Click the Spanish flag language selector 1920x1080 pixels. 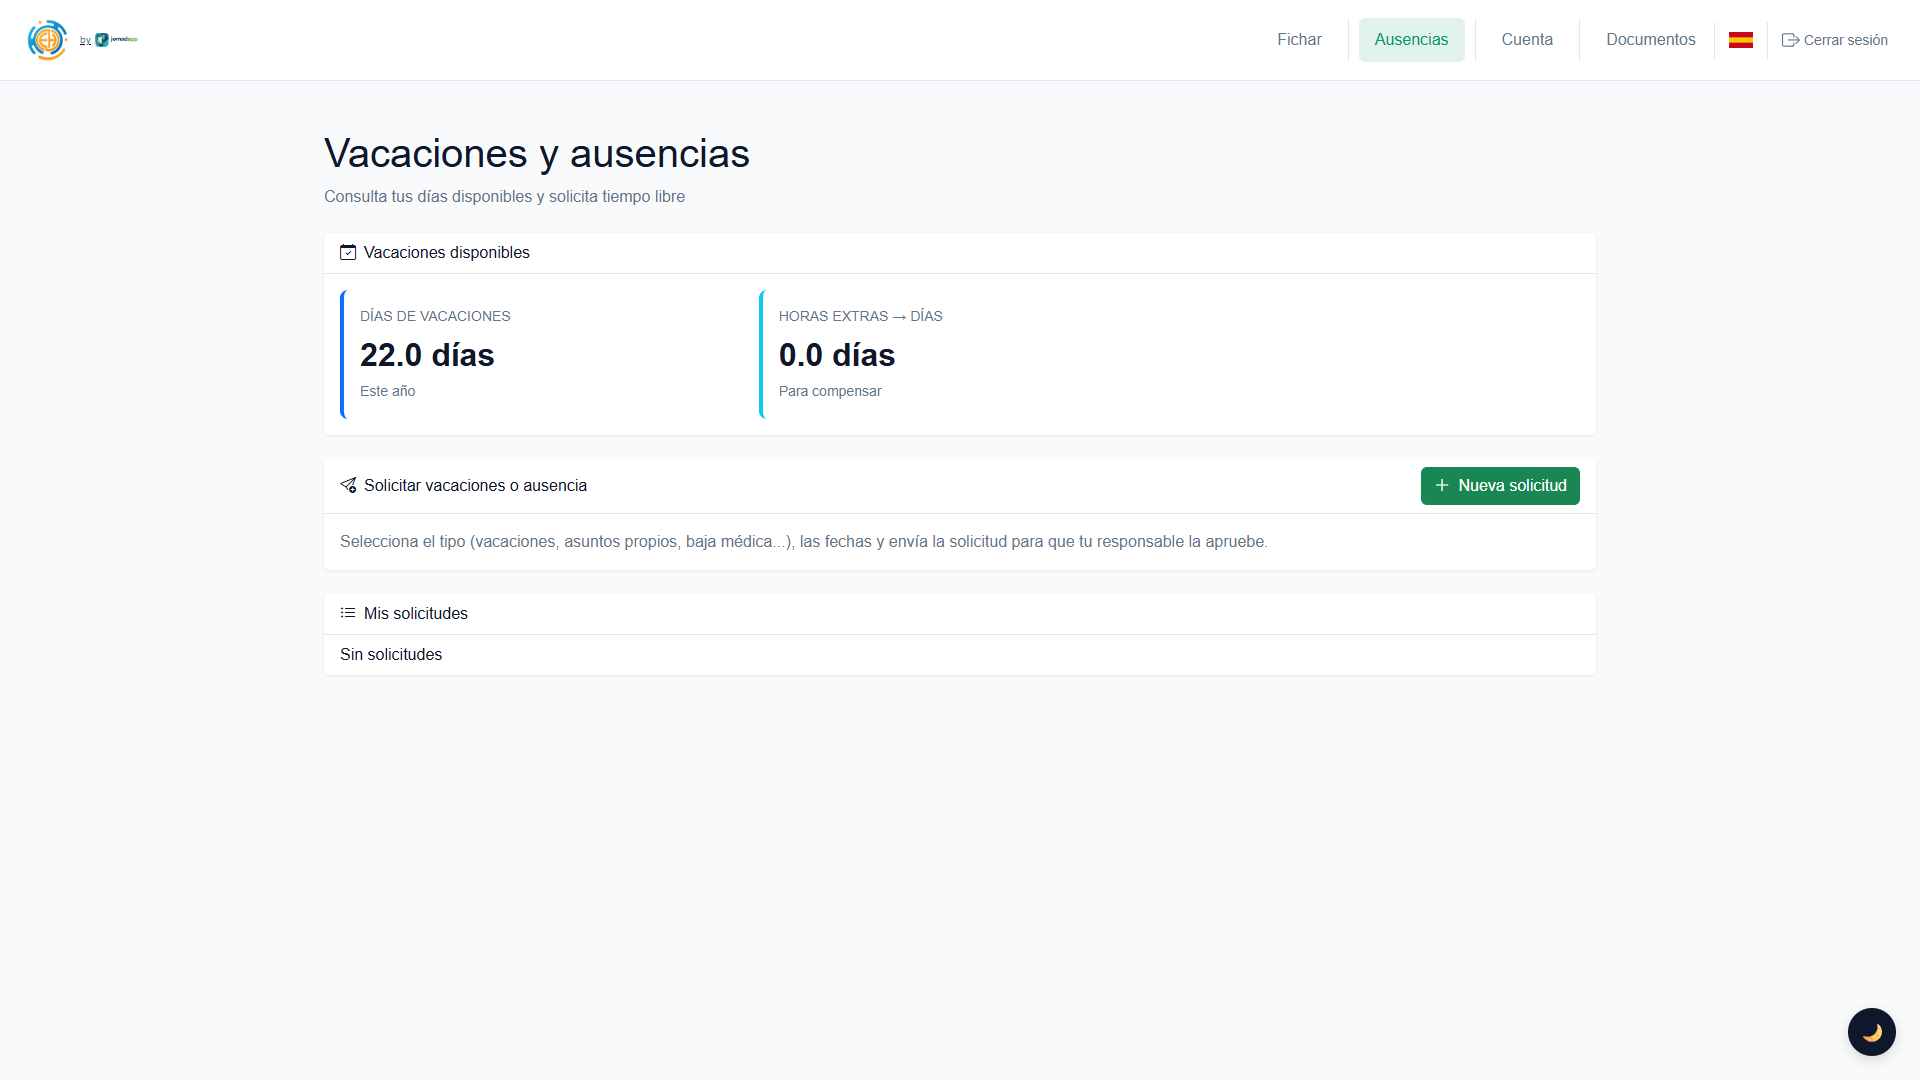[x=1740, y=40]
